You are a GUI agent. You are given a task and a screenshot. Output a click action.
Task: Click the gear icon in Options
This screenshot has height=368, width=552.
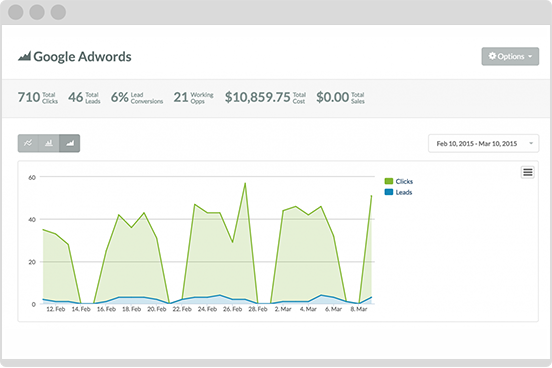(492, 56)
